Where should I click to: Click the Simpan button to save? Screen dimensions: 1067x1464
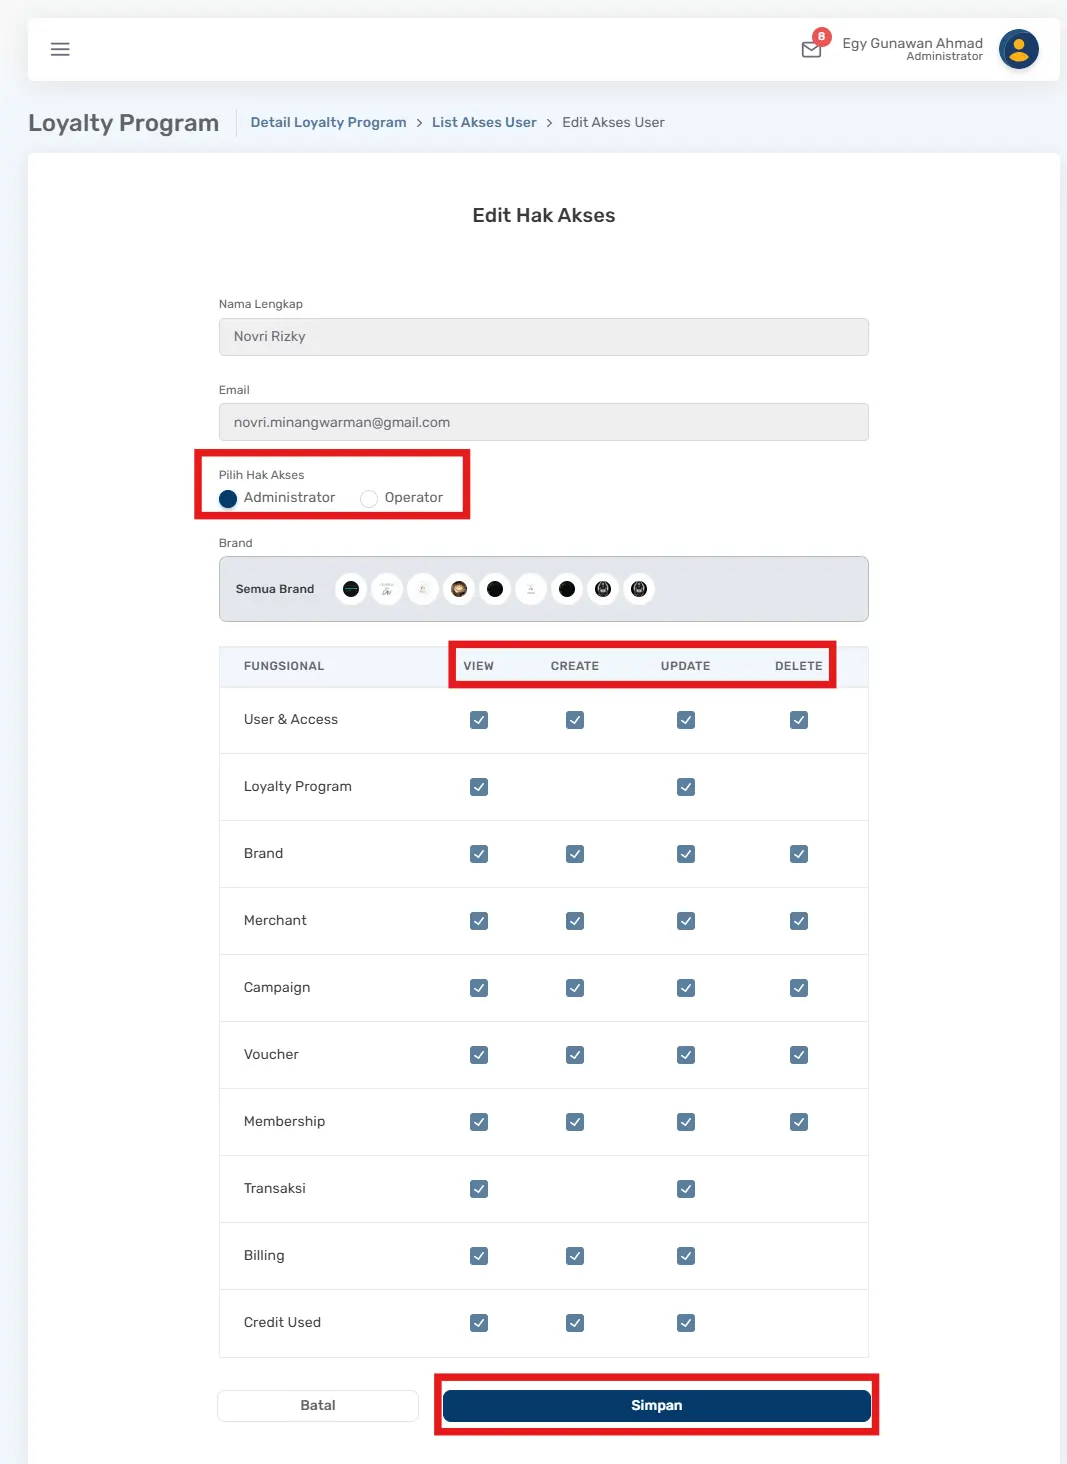pos(656,1405)
